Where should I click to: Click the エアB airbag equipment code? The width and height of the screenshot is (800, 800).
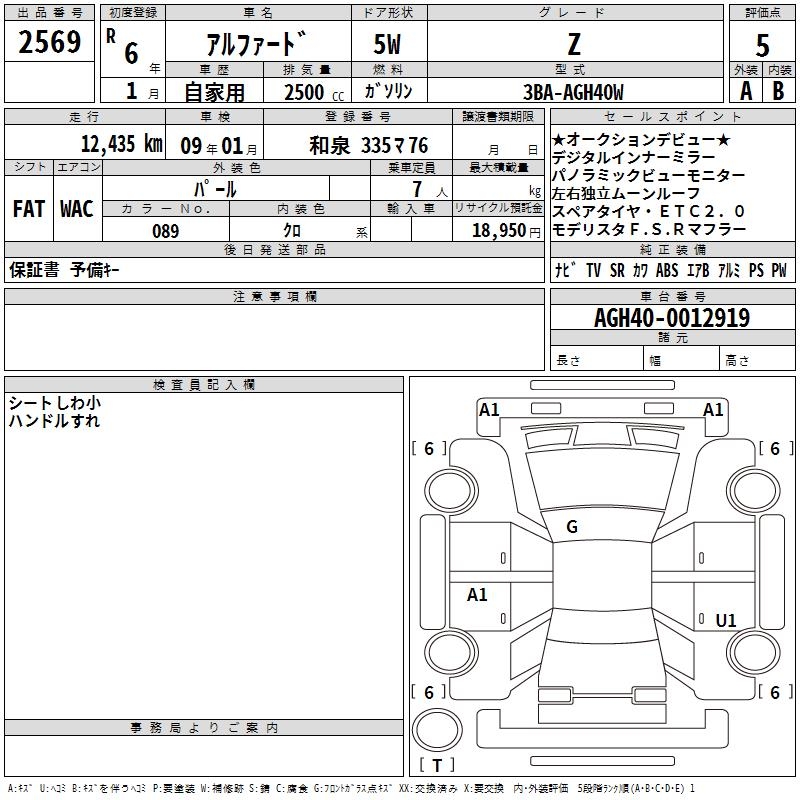click(698, 270)
